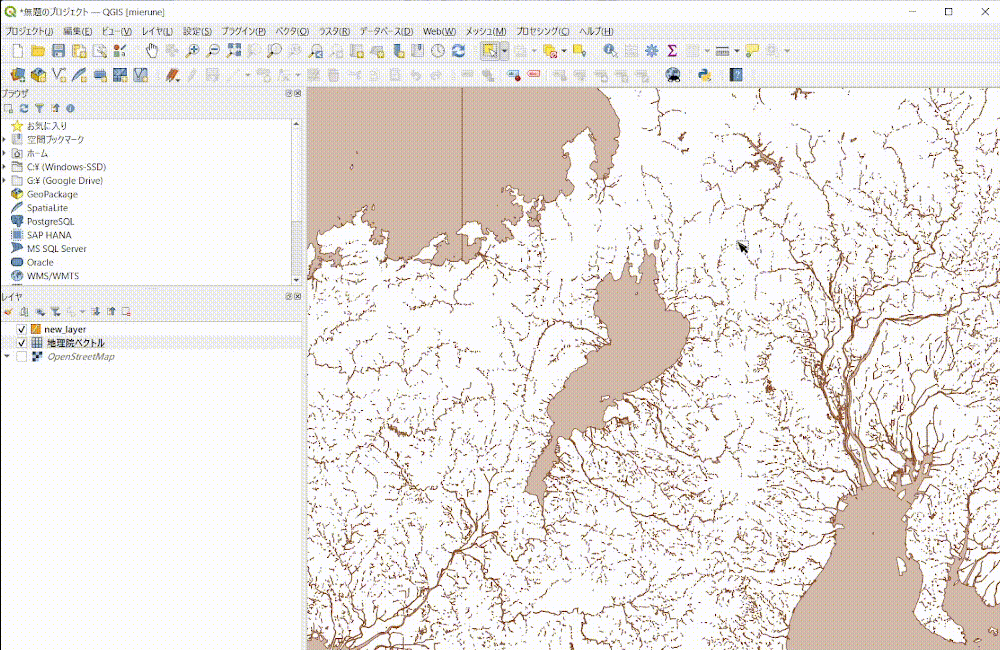Select the Zoom In magnifier tool
This screenshot has width=1000, height=650.
click(x=192, y=51)
